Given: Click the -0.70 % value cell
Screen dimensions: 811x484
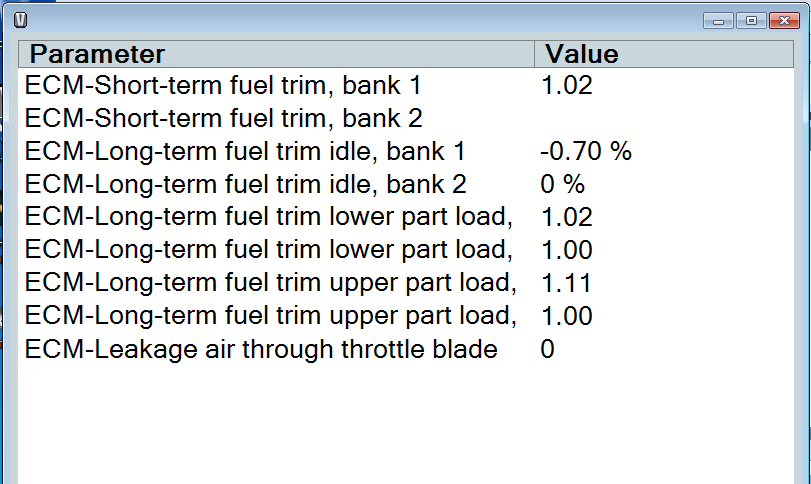Looking at the screenshot, I should (x=586, y=151).
